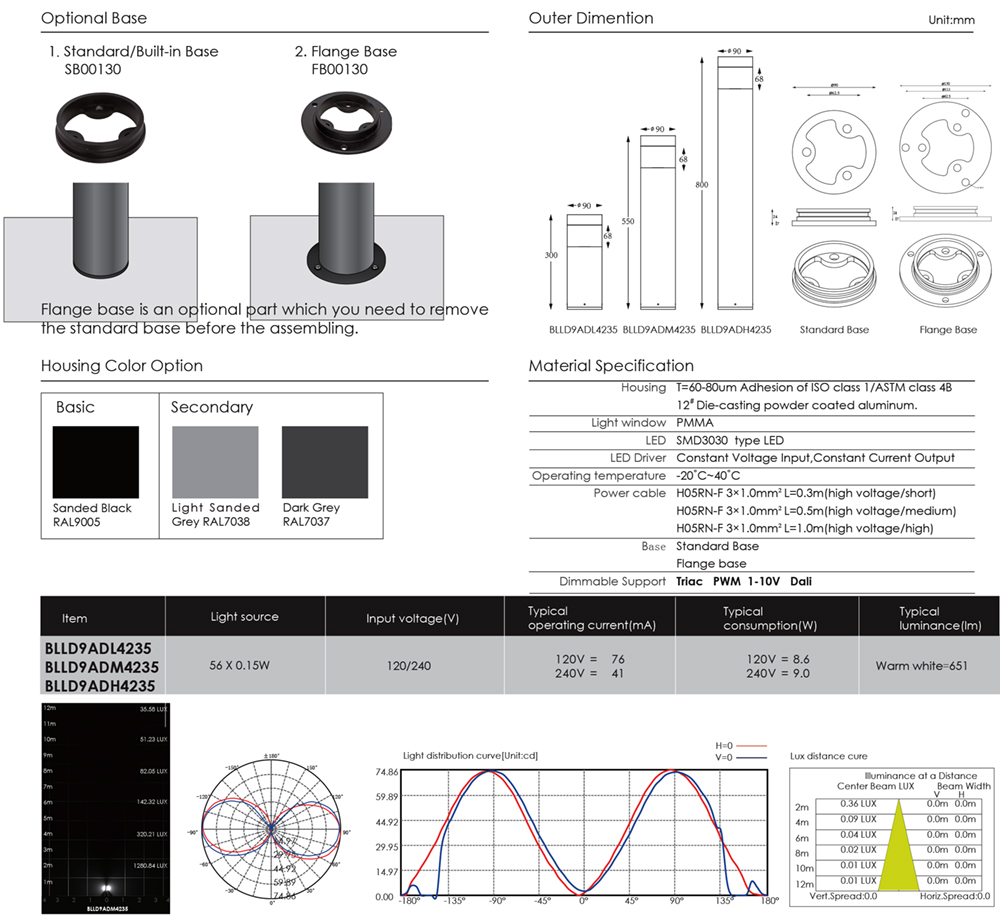Click the circular polar light distribution diagram
This screenshot has height=918, width=1000.
click(271, 830)
